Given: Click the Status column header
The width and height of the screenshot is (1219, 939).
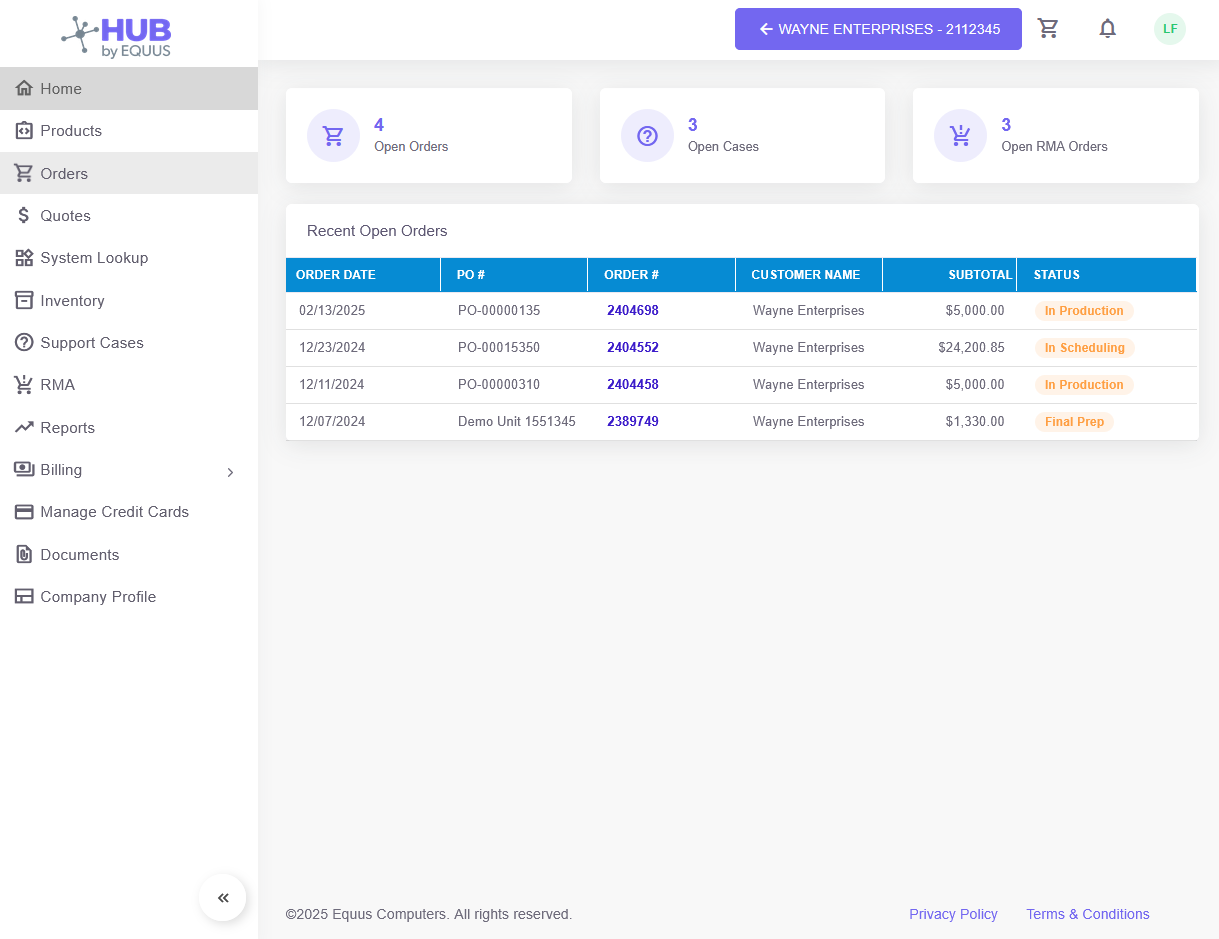Looking at the screenshot, I should click(x=1107, y=275).
